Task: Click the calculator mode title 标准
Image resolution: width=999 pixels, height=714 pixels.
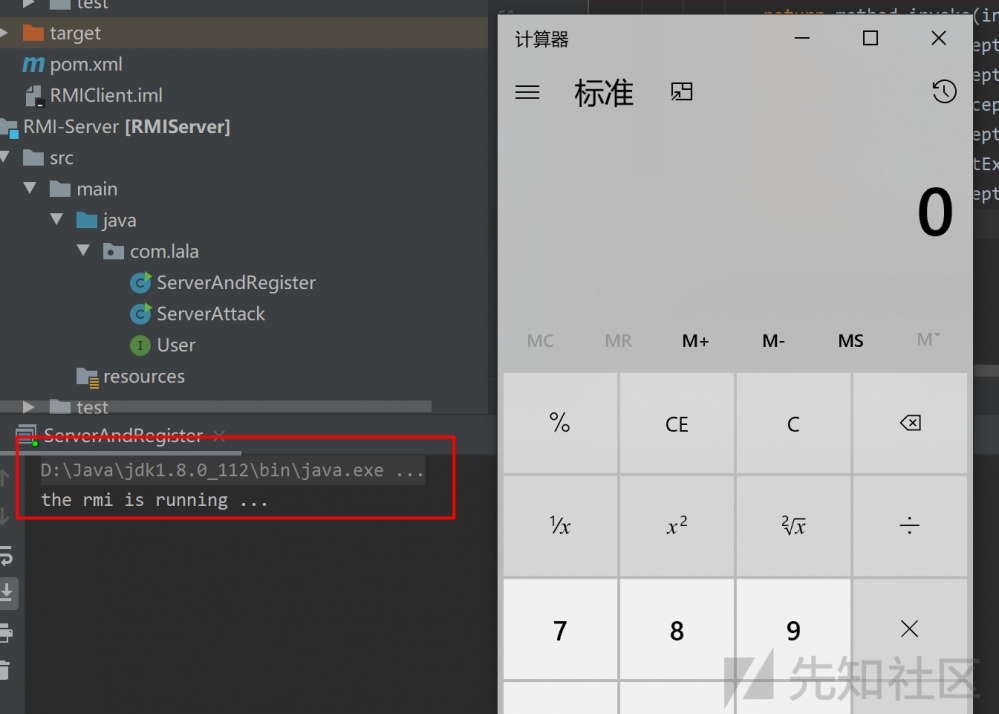Action: pyautogui.click(x=604, y=93)
